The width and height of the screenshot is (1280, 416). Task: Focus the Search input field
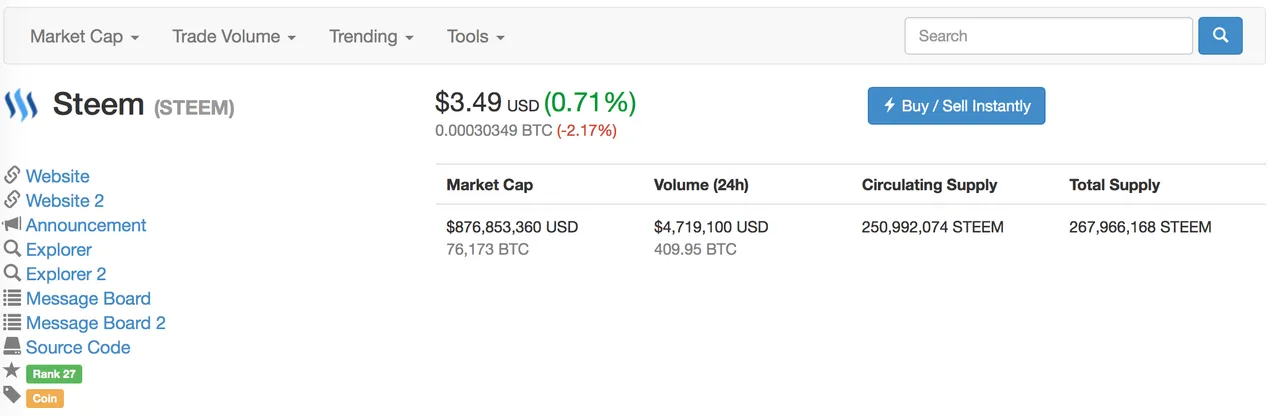pyautogui.click(x=1048, y=36)
